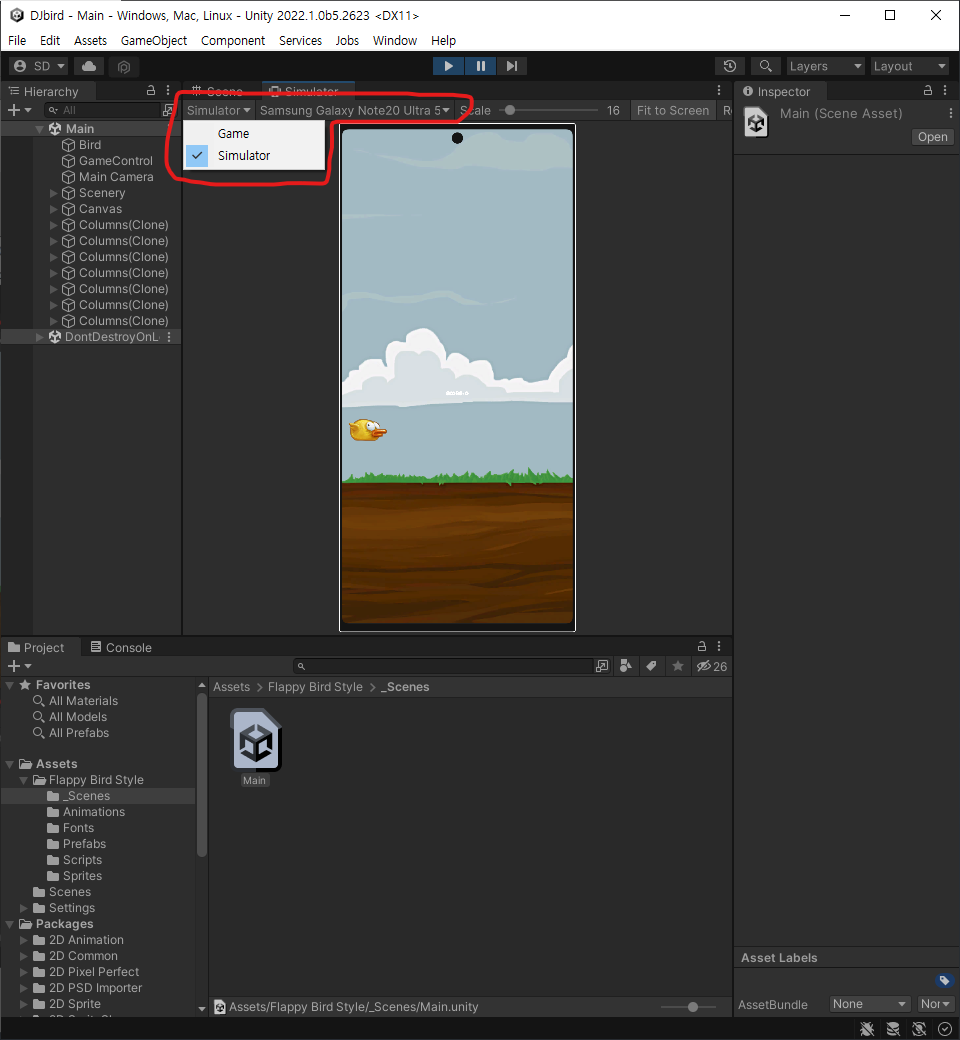Toggle hidden packages visibility (26)
The height and width of the screenshot is (1040, 960).
711,666
